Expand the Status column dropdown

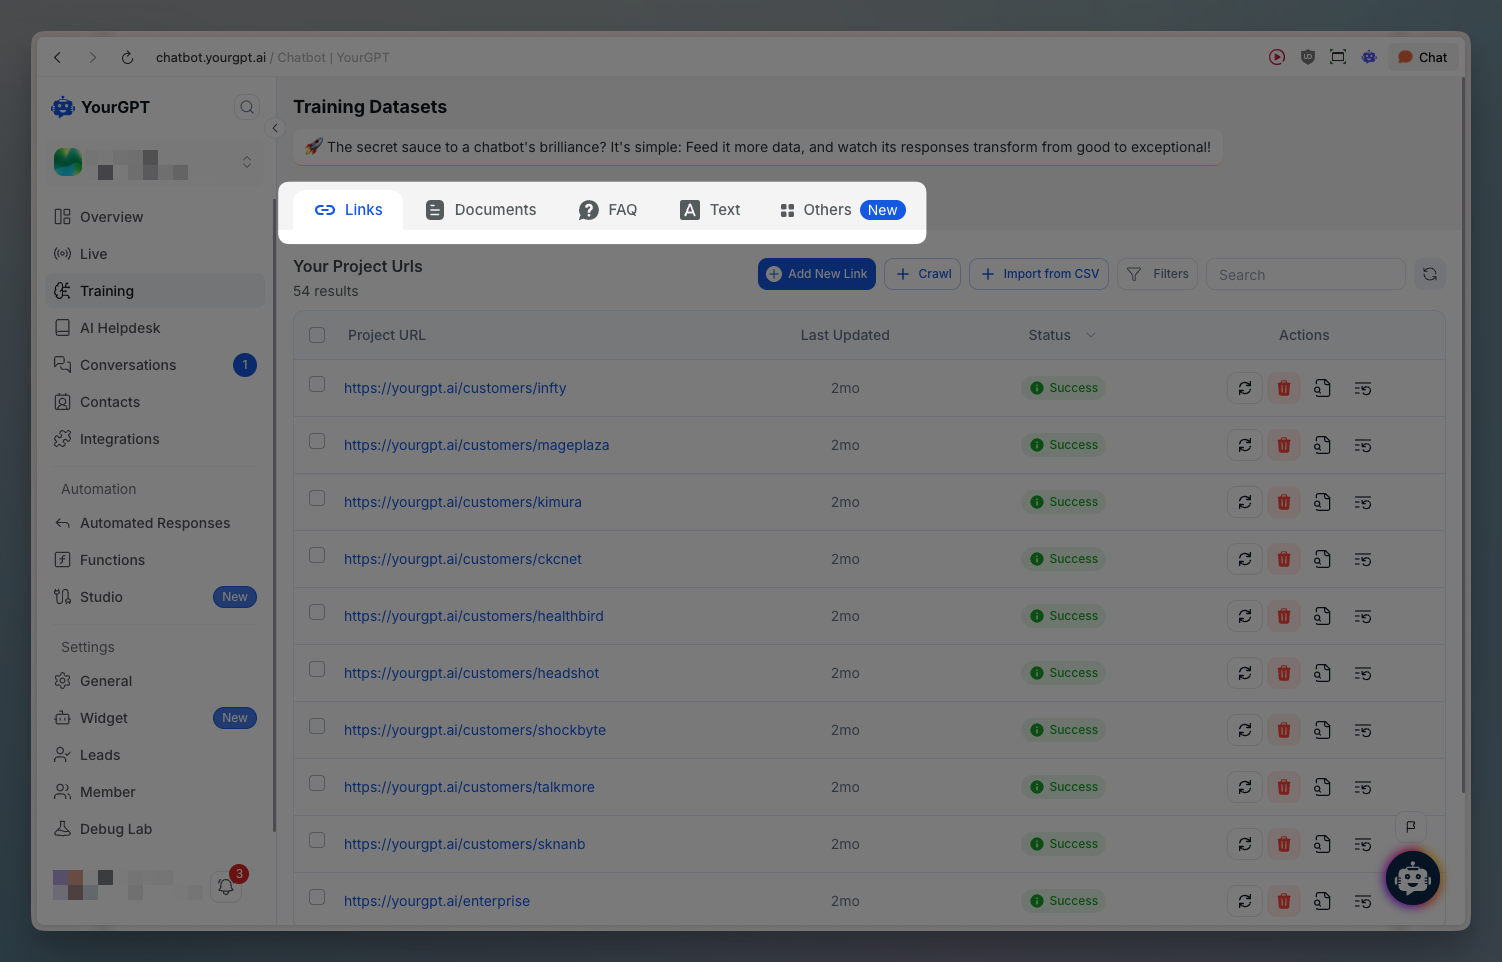1090,335
